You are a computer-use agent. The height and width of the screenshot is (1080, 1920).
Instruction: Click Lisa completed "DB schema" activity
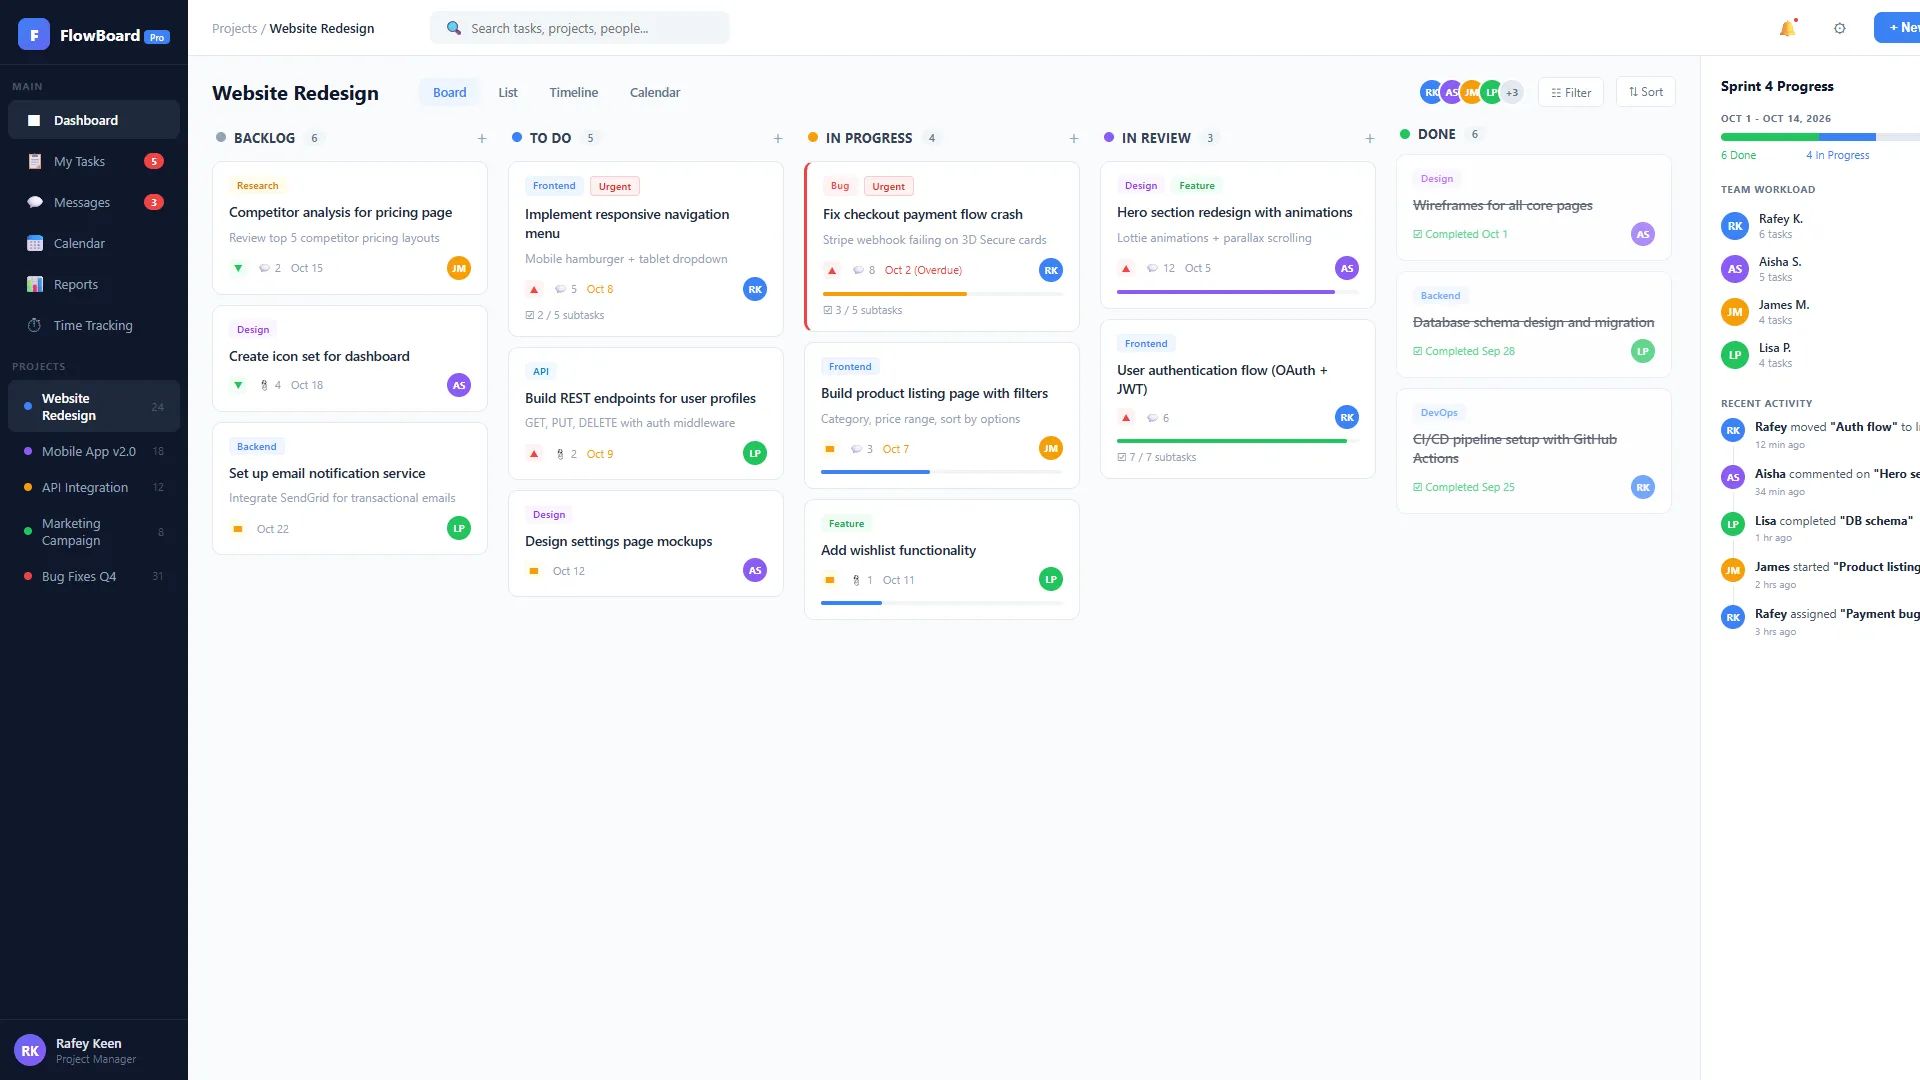(1820, 527)
